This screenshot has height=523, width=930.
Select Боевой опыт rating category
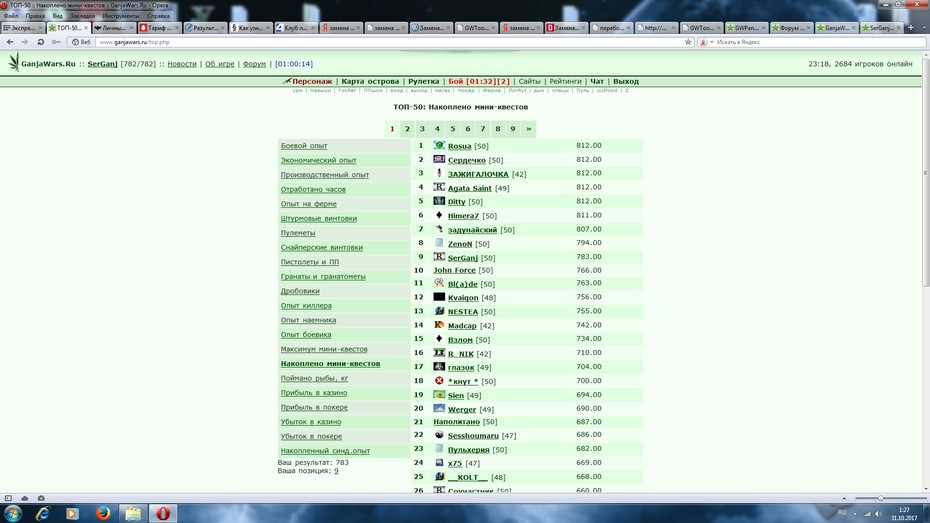[x=304, y=146]
